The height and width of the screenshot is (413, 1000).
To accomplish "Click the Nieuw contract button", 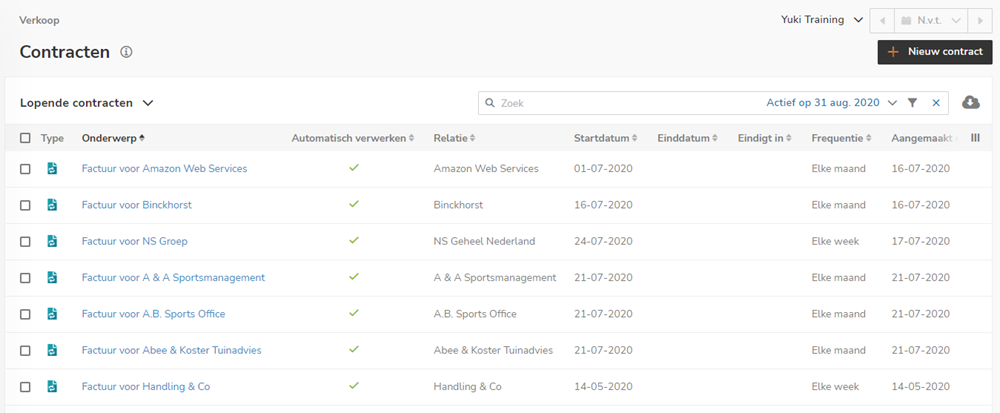I will pos(935,52).
